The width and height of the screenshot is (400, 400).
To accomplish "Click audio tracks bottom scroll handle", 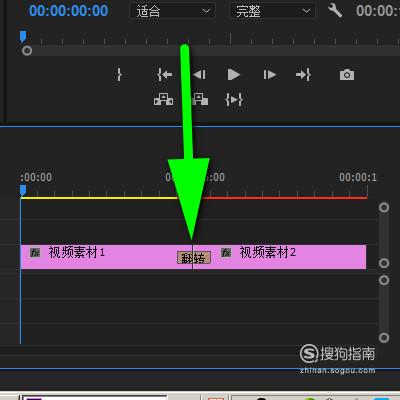I will tap(384, 338).
